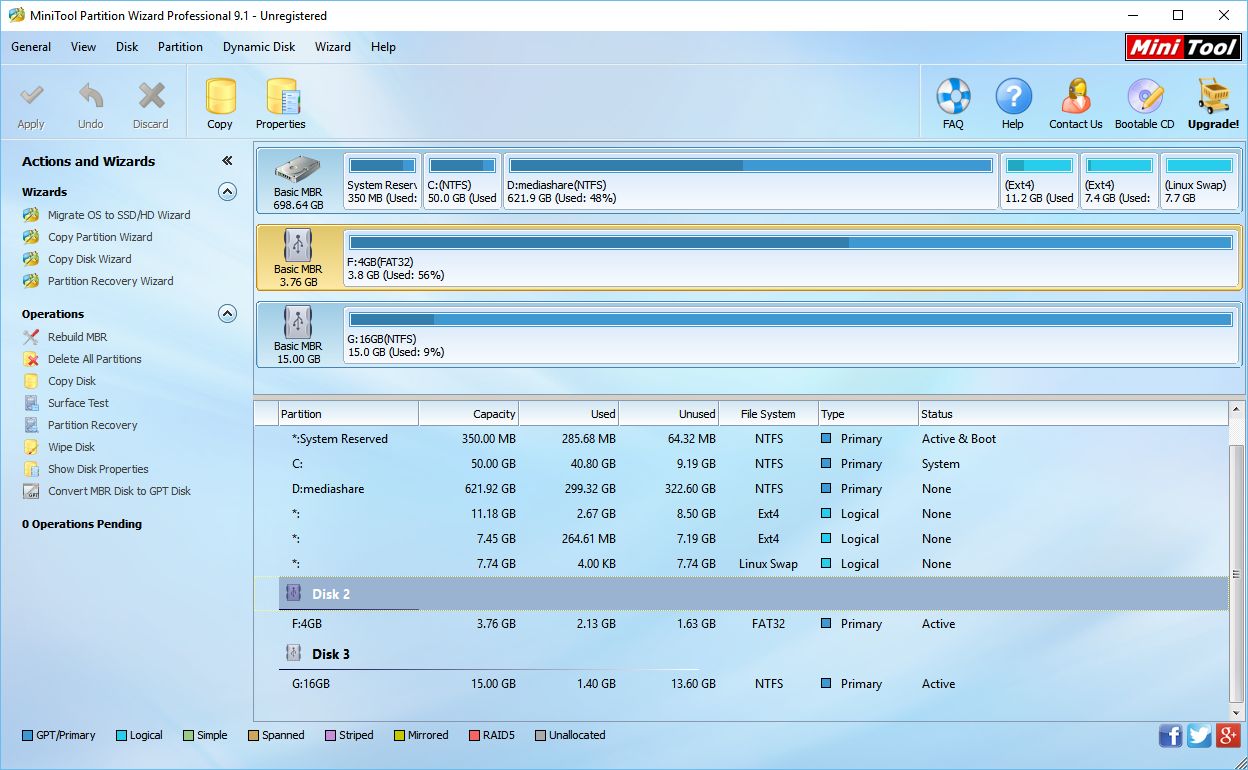Click the Show Disk Properties link
This screenshot has width=1248, height=770.
click(x=98, y=469)
